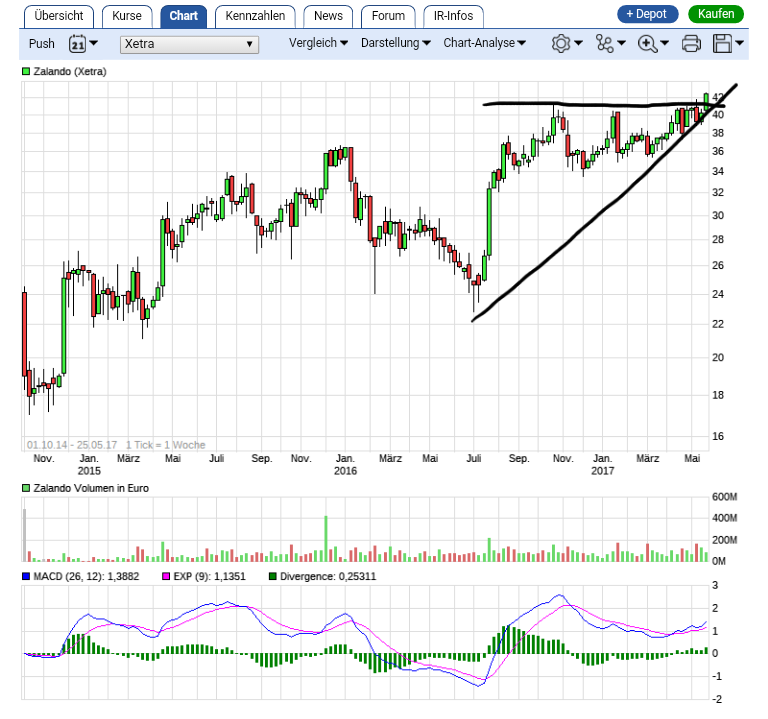Switch to the Übersicht tab

point(59,16)
